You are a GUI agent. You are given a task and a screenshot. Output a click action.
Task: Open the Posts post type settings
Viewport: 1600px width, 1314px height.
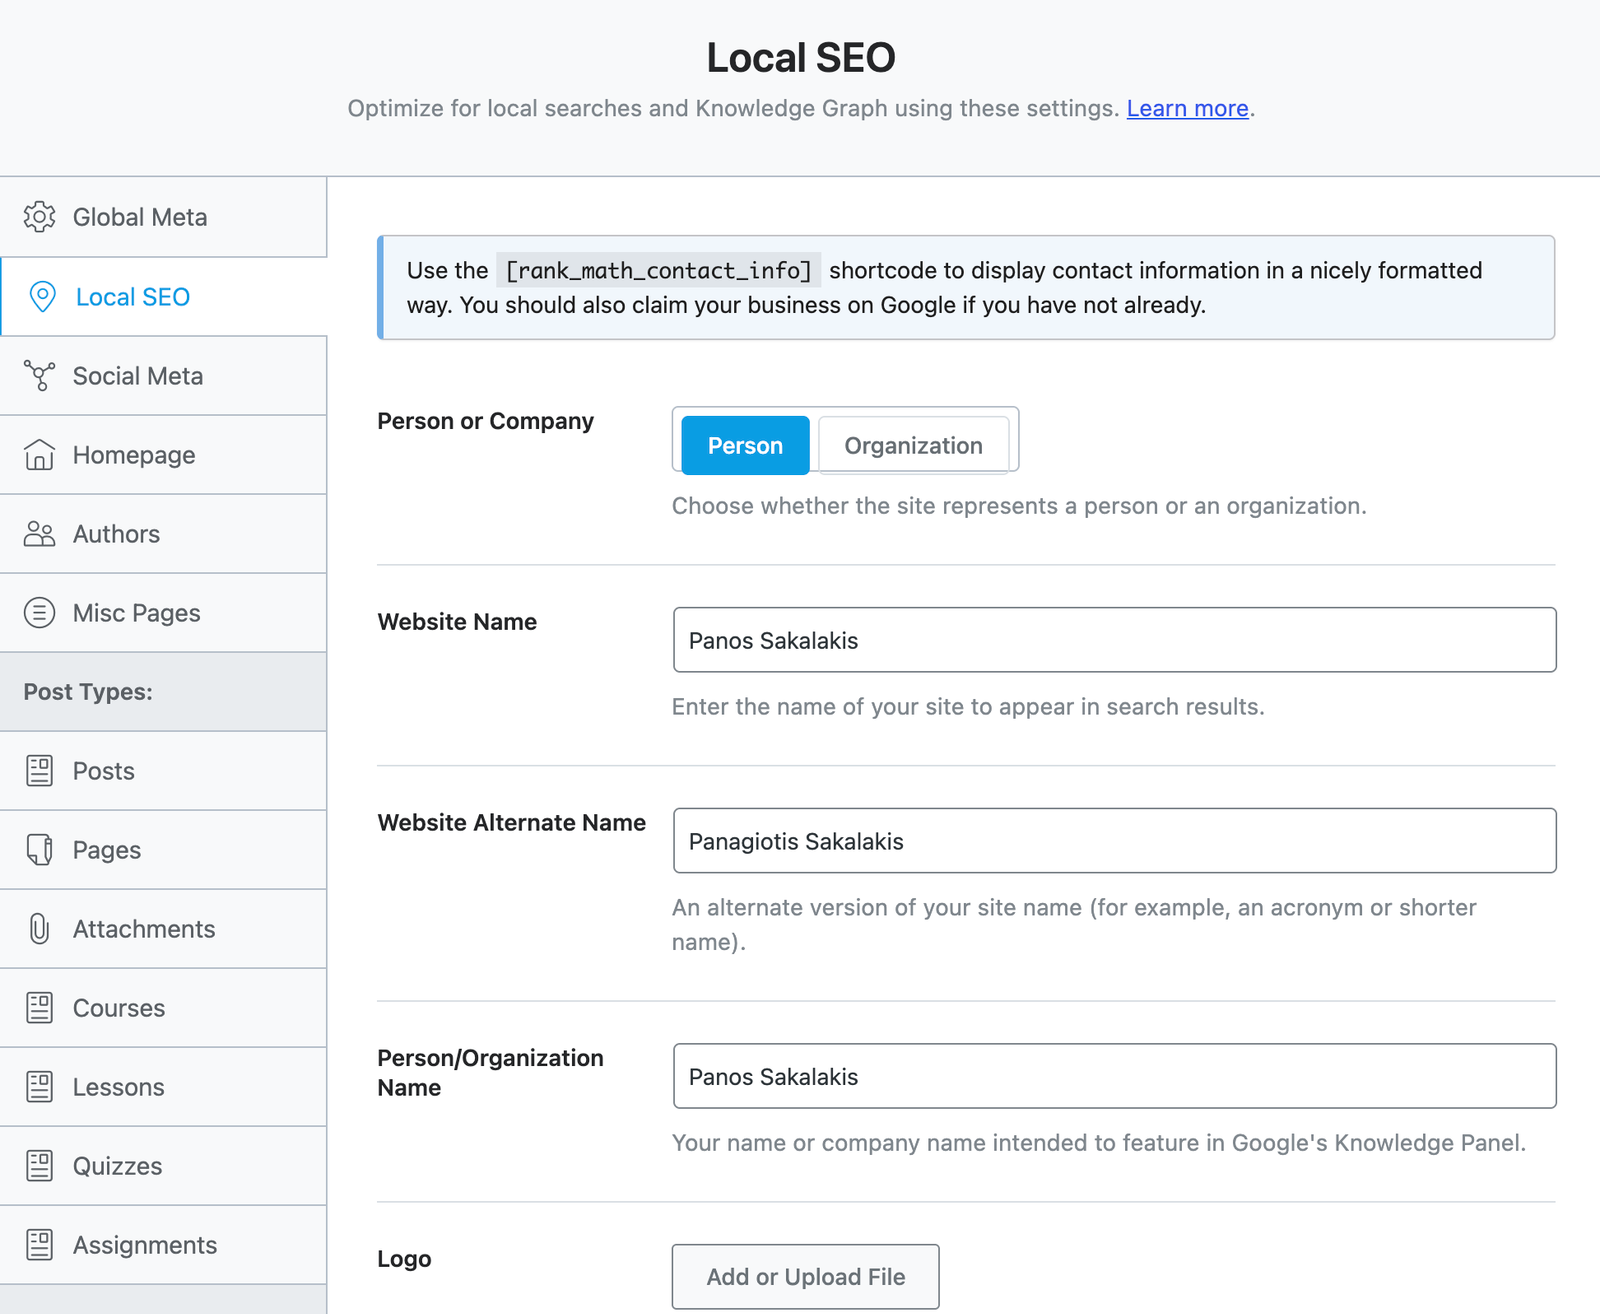coord(163,771)
